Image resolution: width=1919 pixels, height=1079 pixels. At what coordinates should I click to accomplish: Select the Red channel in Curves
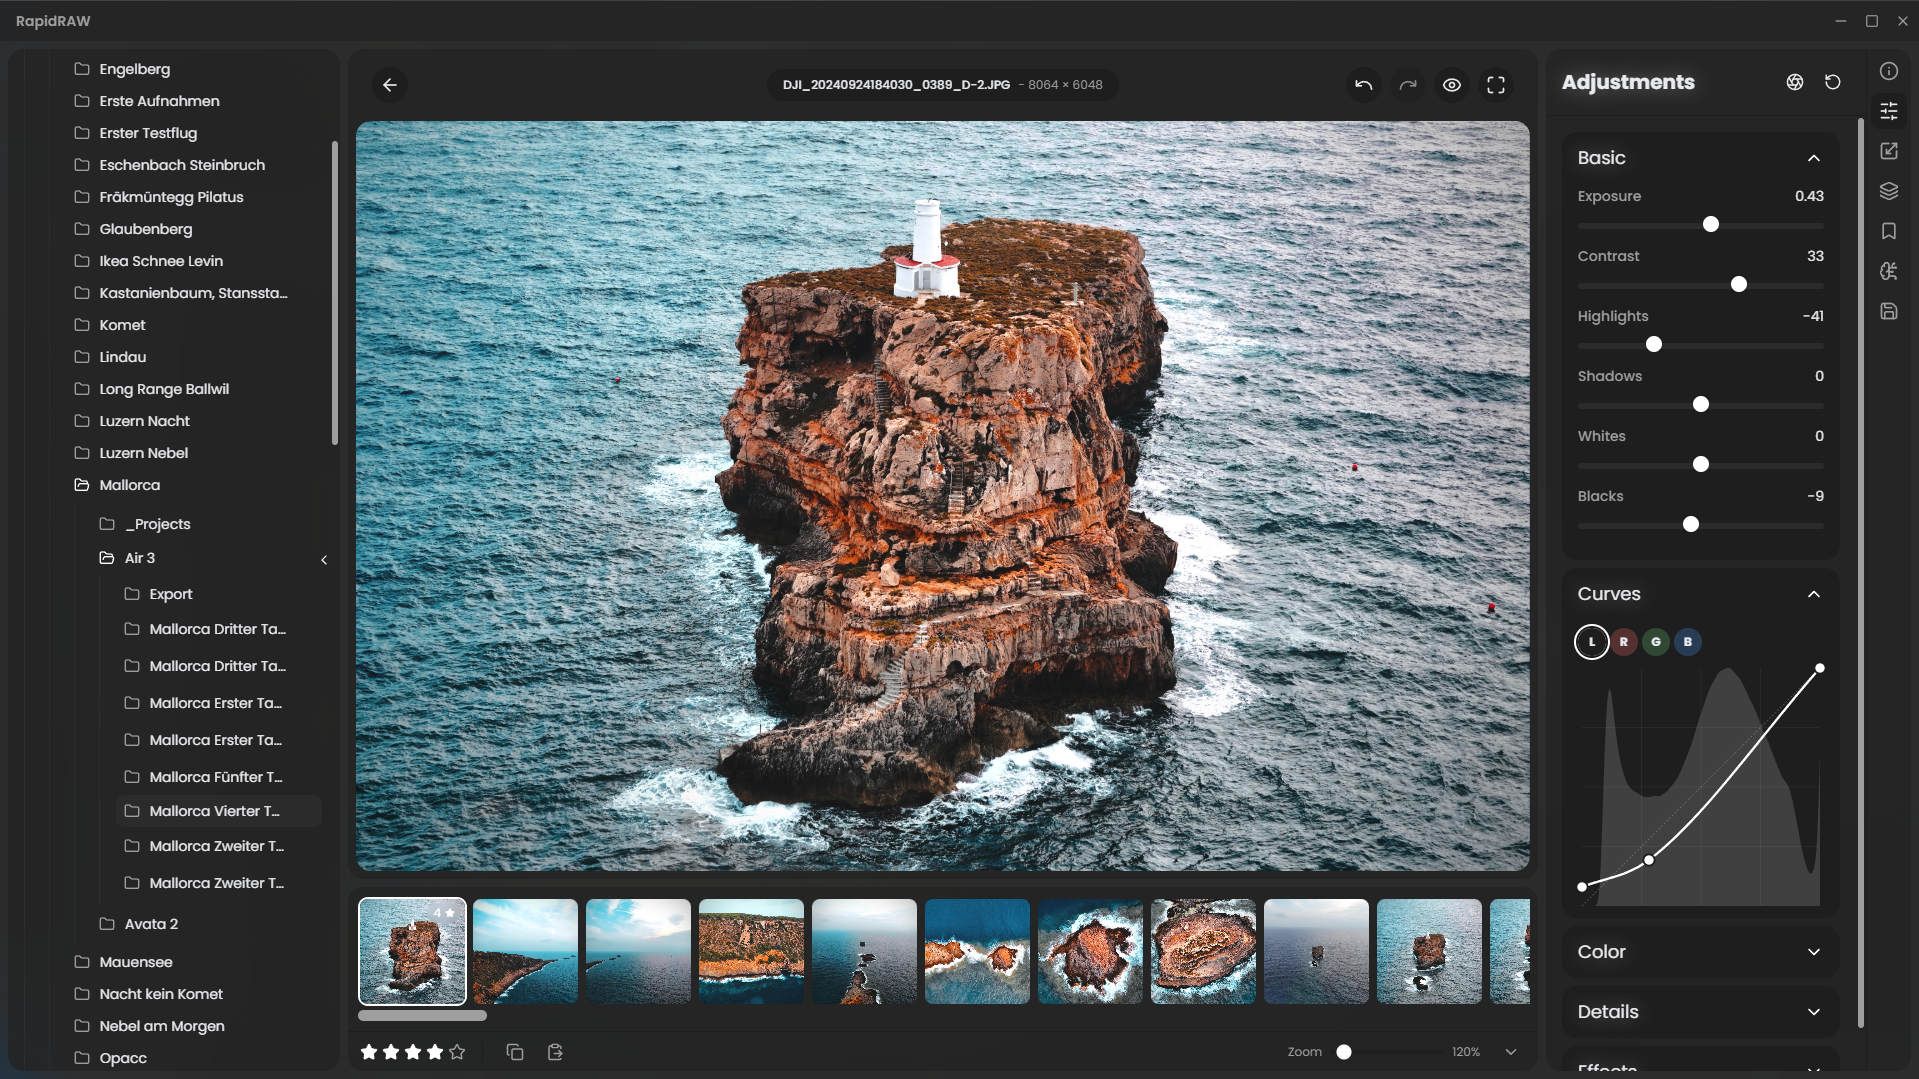pos(1624,641)
